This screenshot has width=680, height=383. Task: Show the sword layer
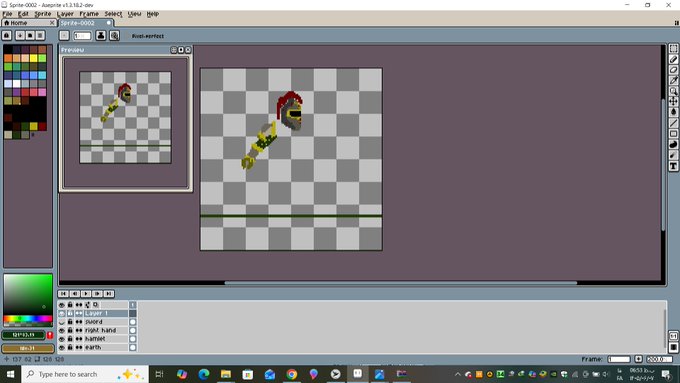click(62, 322)
